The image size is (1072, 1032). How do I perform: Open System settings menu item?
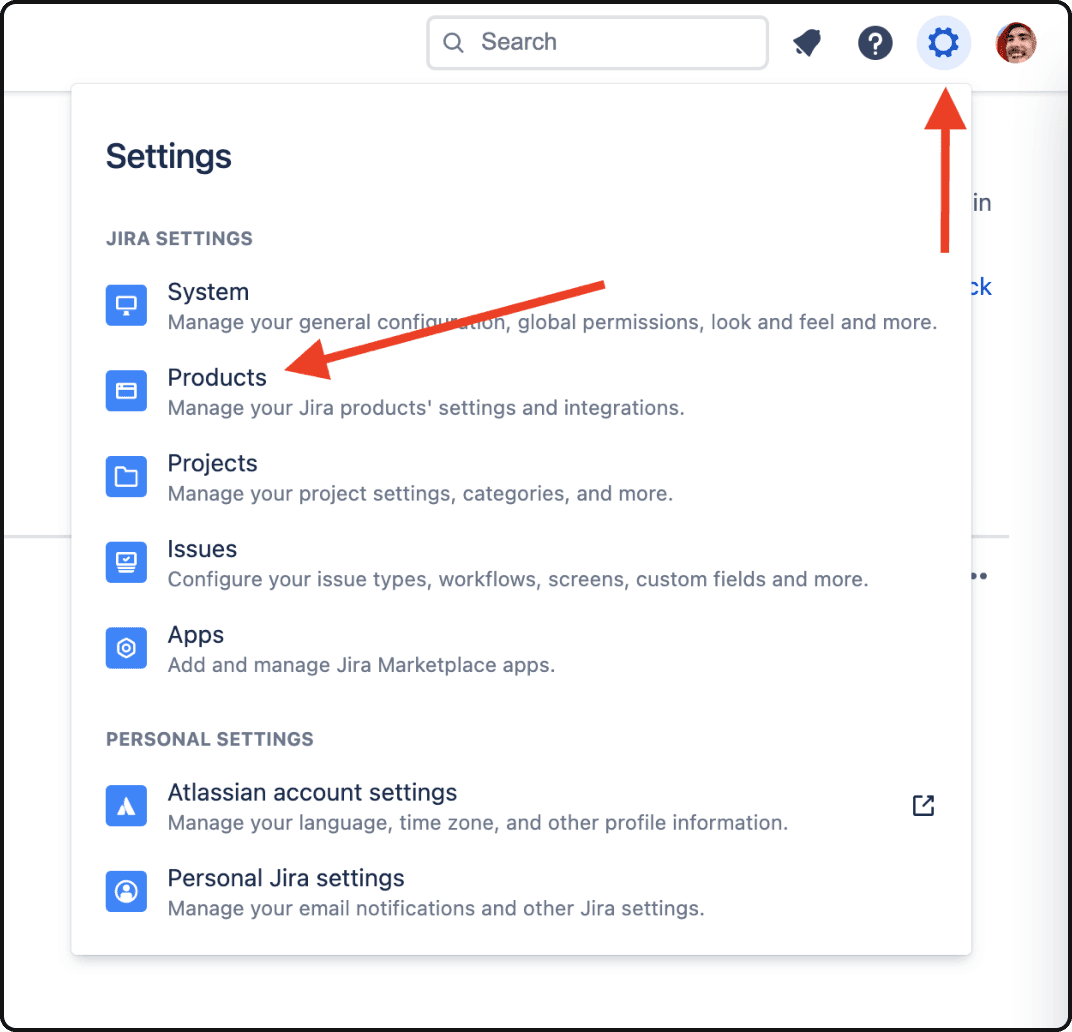[x=521, y=306]
